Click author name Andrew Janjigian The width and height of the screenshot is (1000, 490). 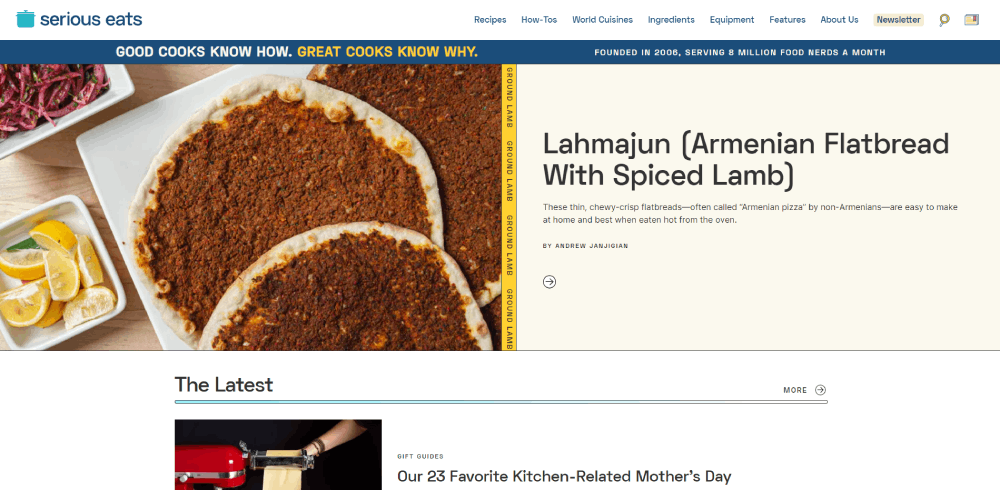(591, 246)
